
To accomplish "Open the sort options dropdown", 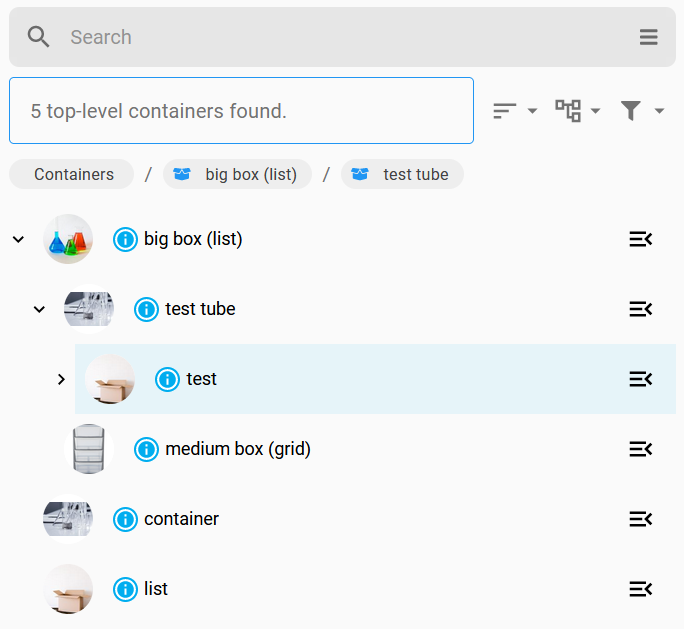I will 515,111.
